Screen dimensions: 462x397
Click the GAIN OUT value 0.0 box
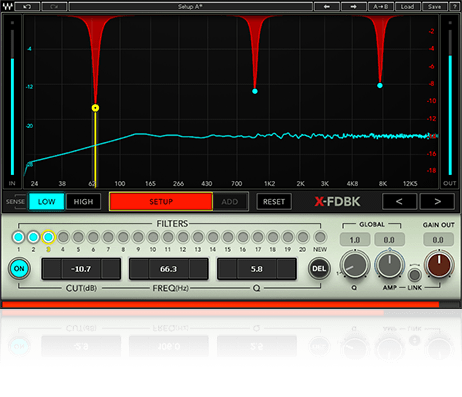point(438,240)
